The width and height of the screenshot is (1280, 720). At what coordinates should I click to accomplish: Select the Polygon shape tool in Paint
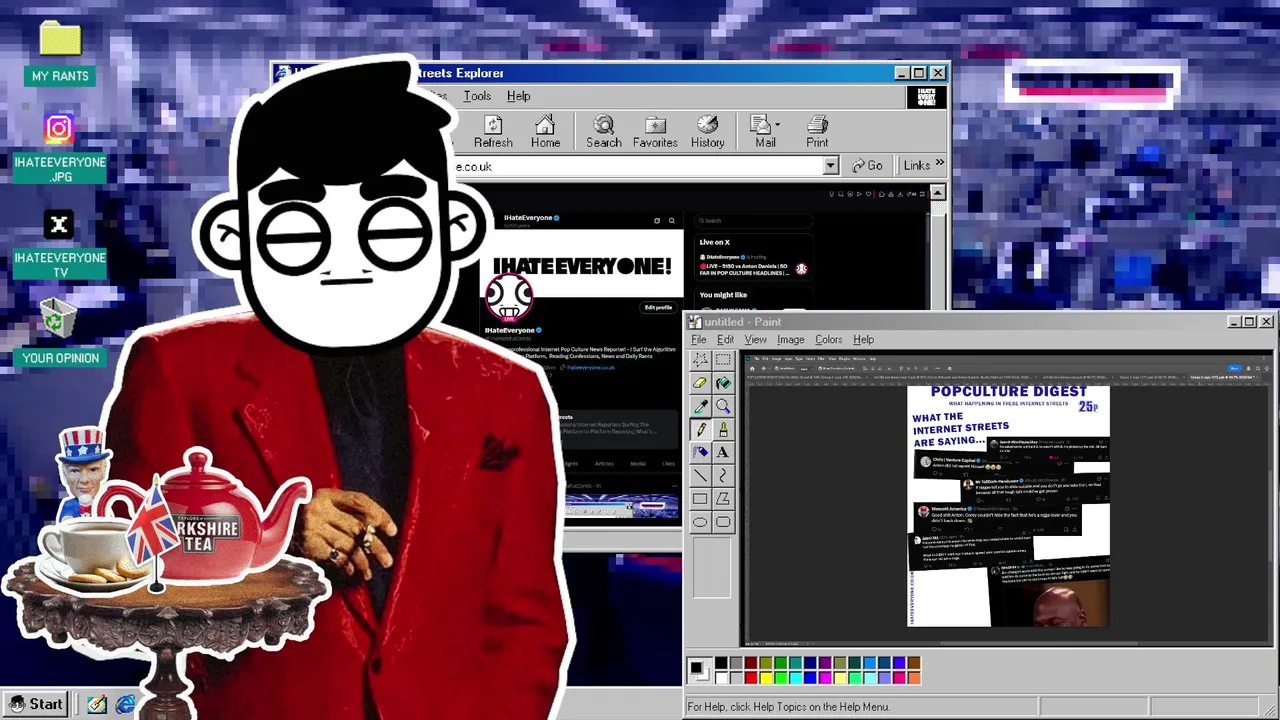(x=723, y=498)
